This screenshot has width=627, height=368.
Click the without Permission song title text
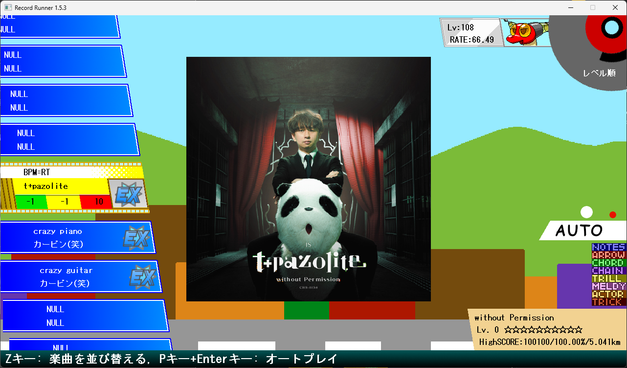pyautogui.click(x=514, y=318)
